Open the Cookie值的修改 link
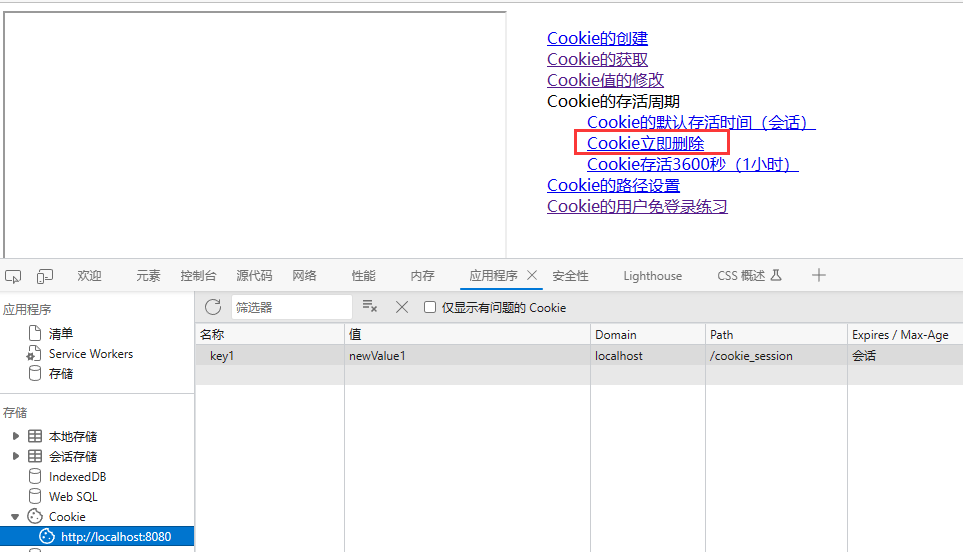This screenshot has height=552, width=963. point(605,80)
